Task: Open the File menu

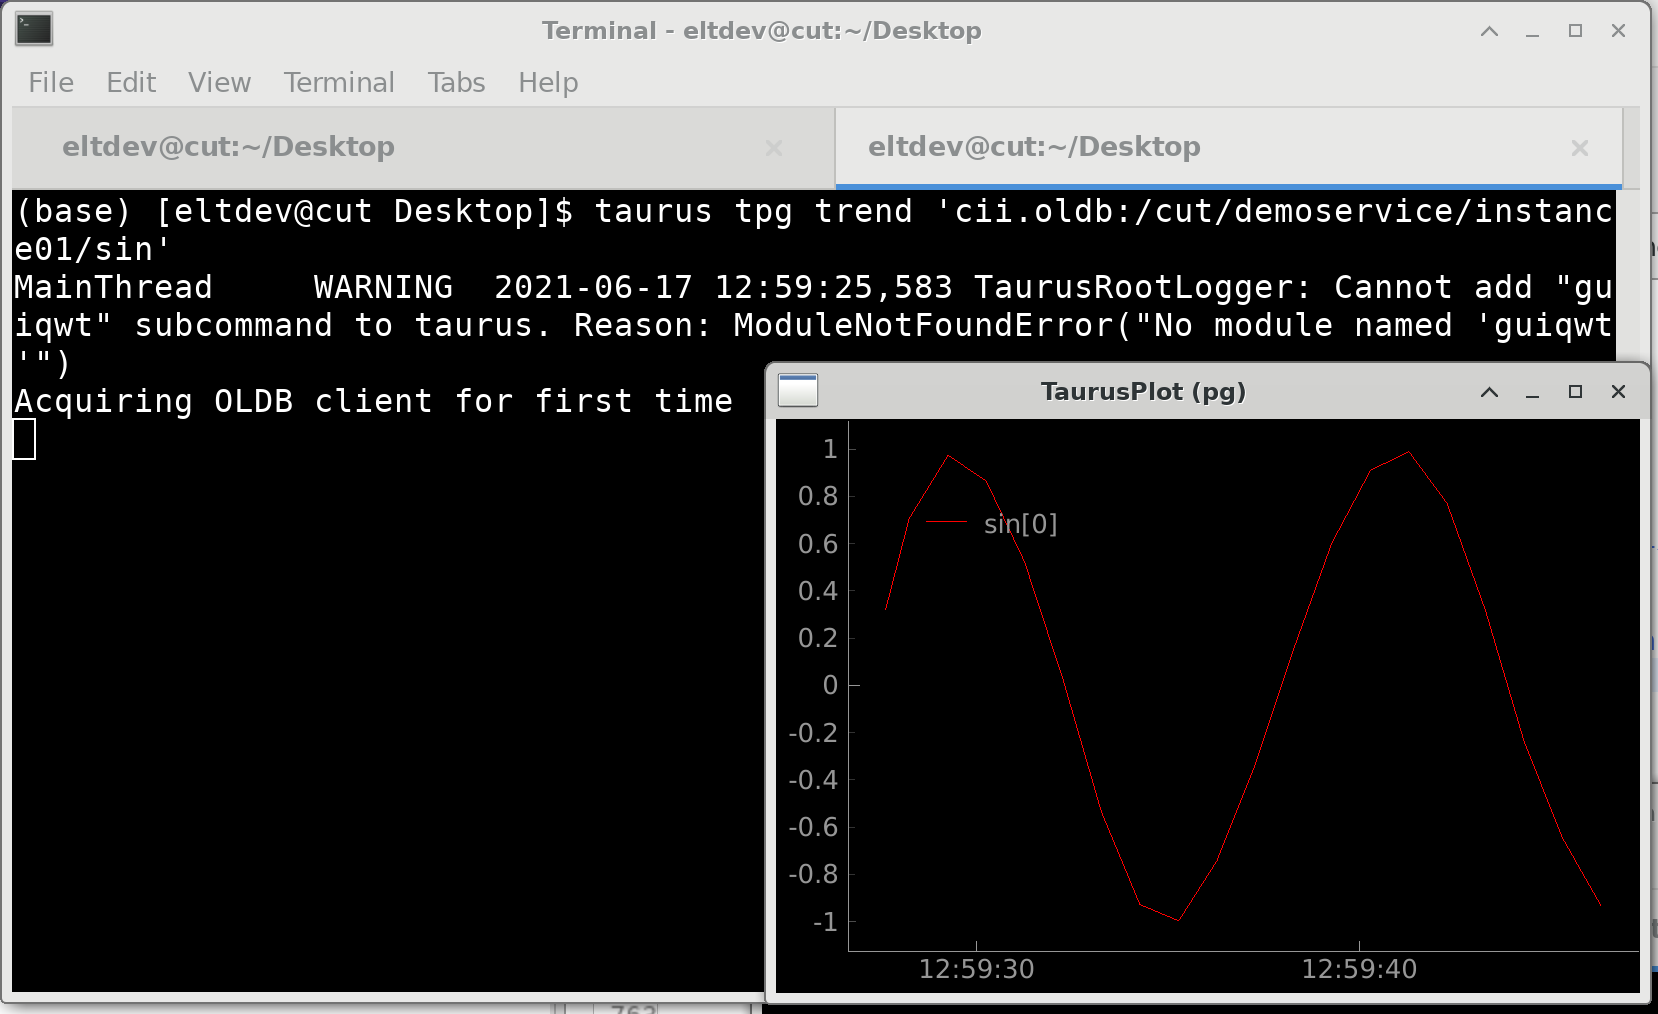Action: click(x=49, y=83)
